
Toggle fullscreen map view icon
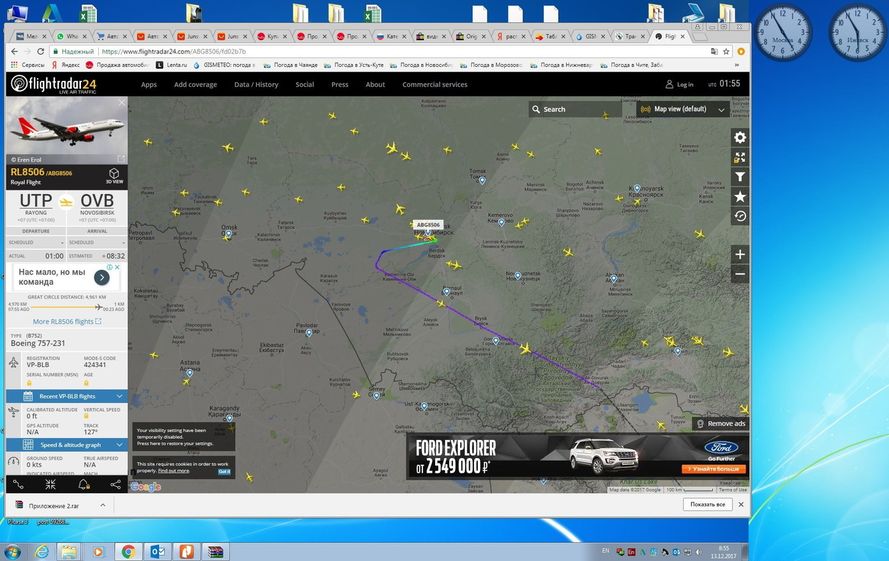[x=740, y=157]
